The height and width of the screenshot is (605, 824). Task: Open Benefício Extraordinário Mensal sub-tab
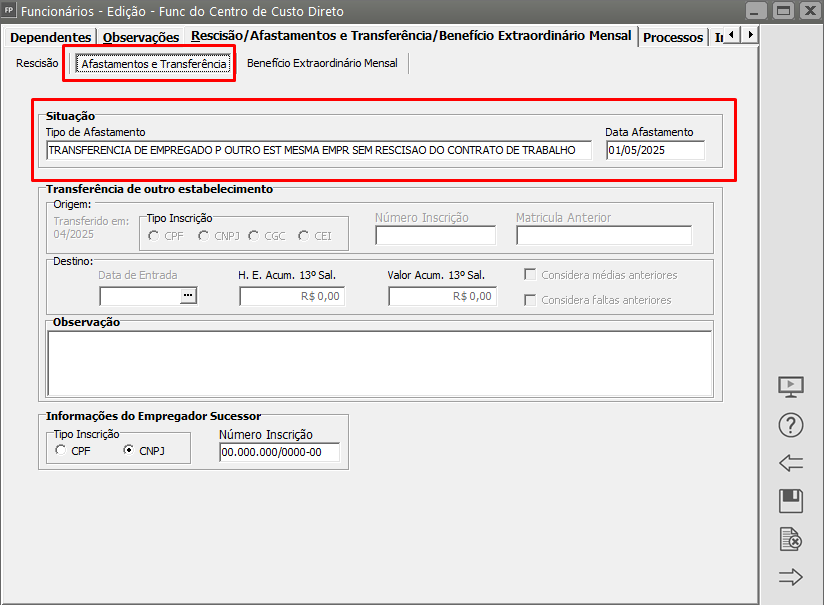322,63
